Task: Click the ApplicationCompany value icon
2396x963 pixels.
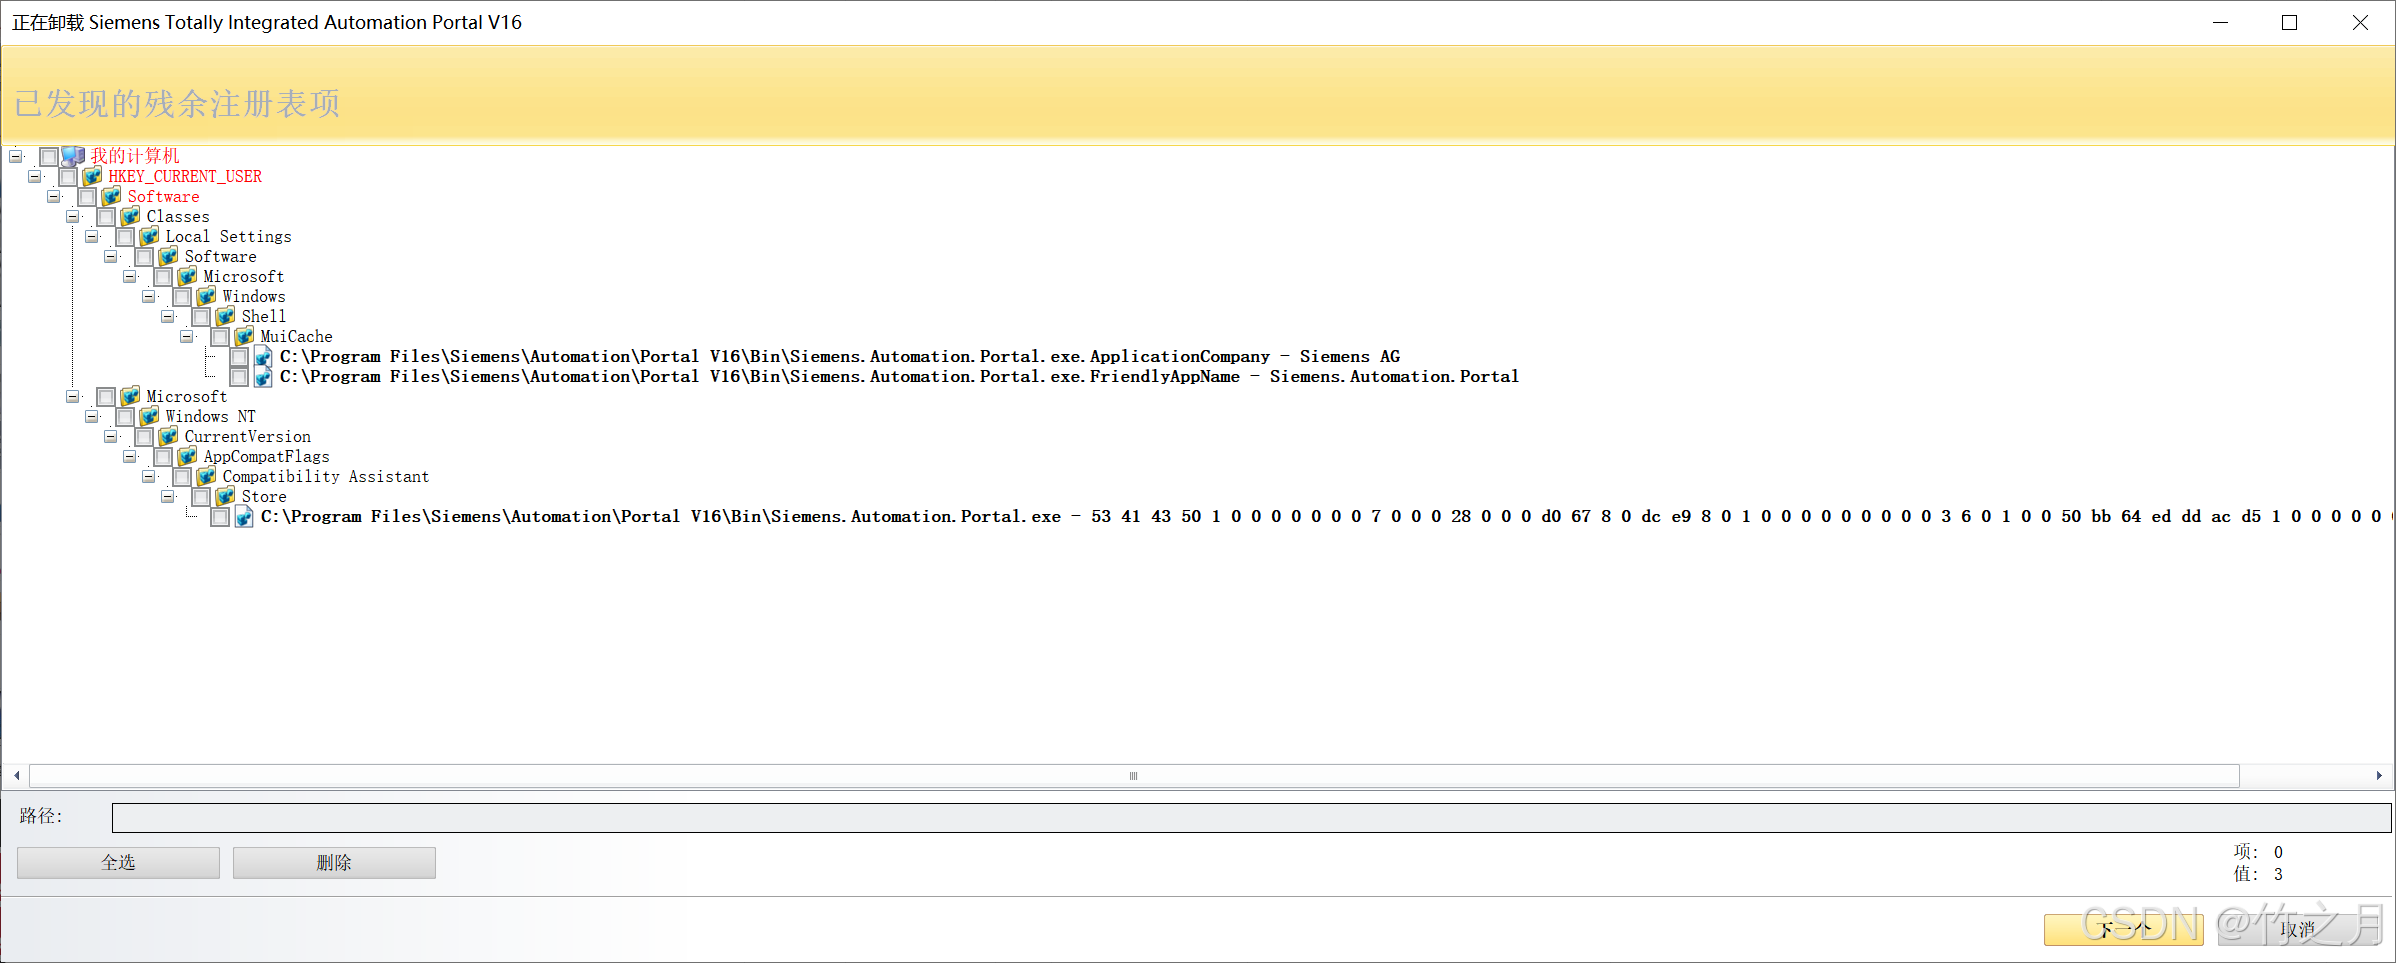Action: pyautogui.click(x=263, y=357)
